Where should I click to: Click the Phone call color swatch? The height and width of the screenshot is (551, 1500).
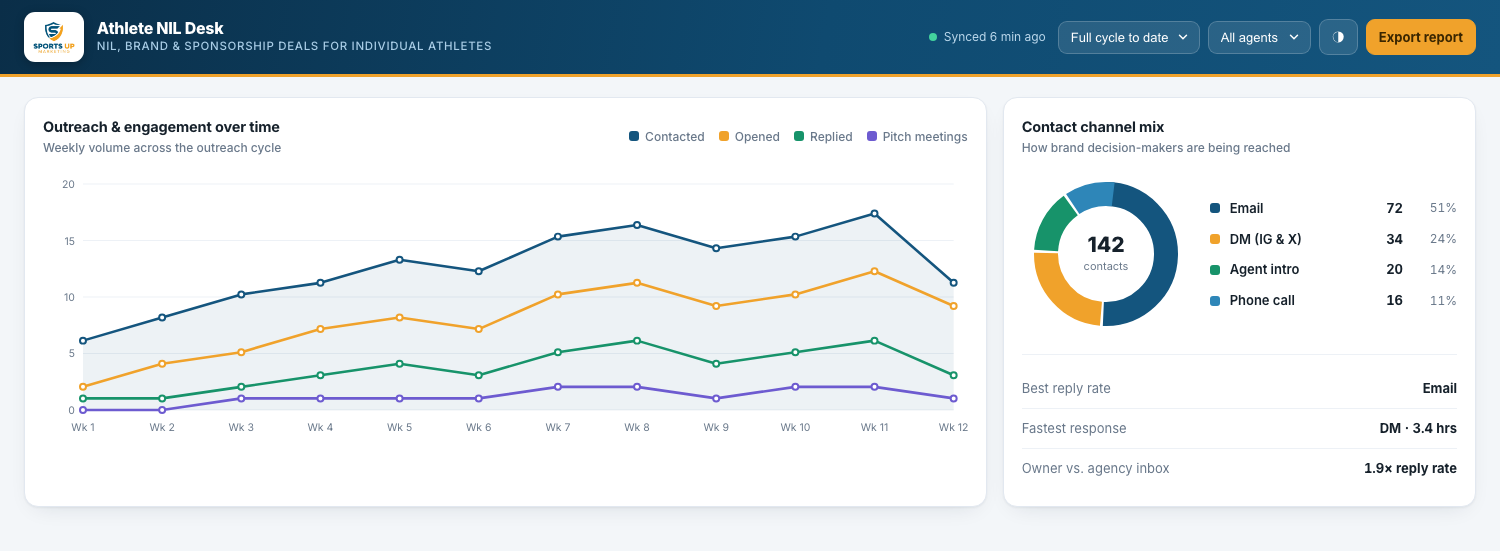(x=1215, y=301)
